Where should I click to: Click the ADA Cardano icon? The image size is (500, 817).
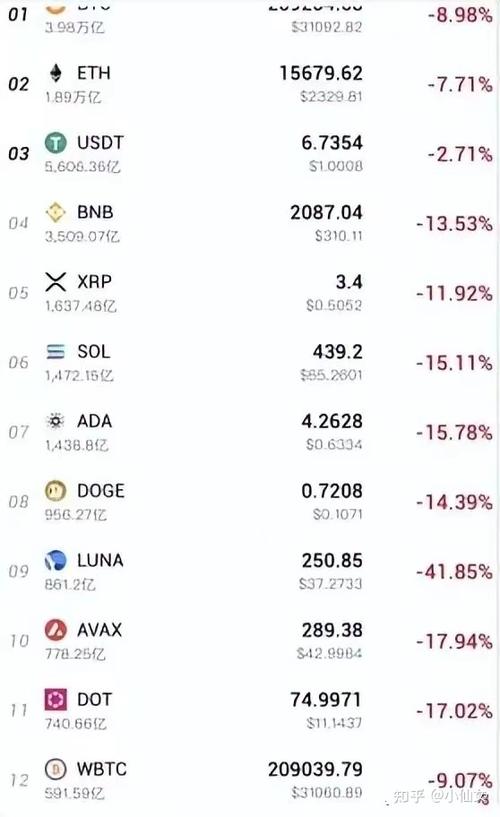tap(55, 421)
